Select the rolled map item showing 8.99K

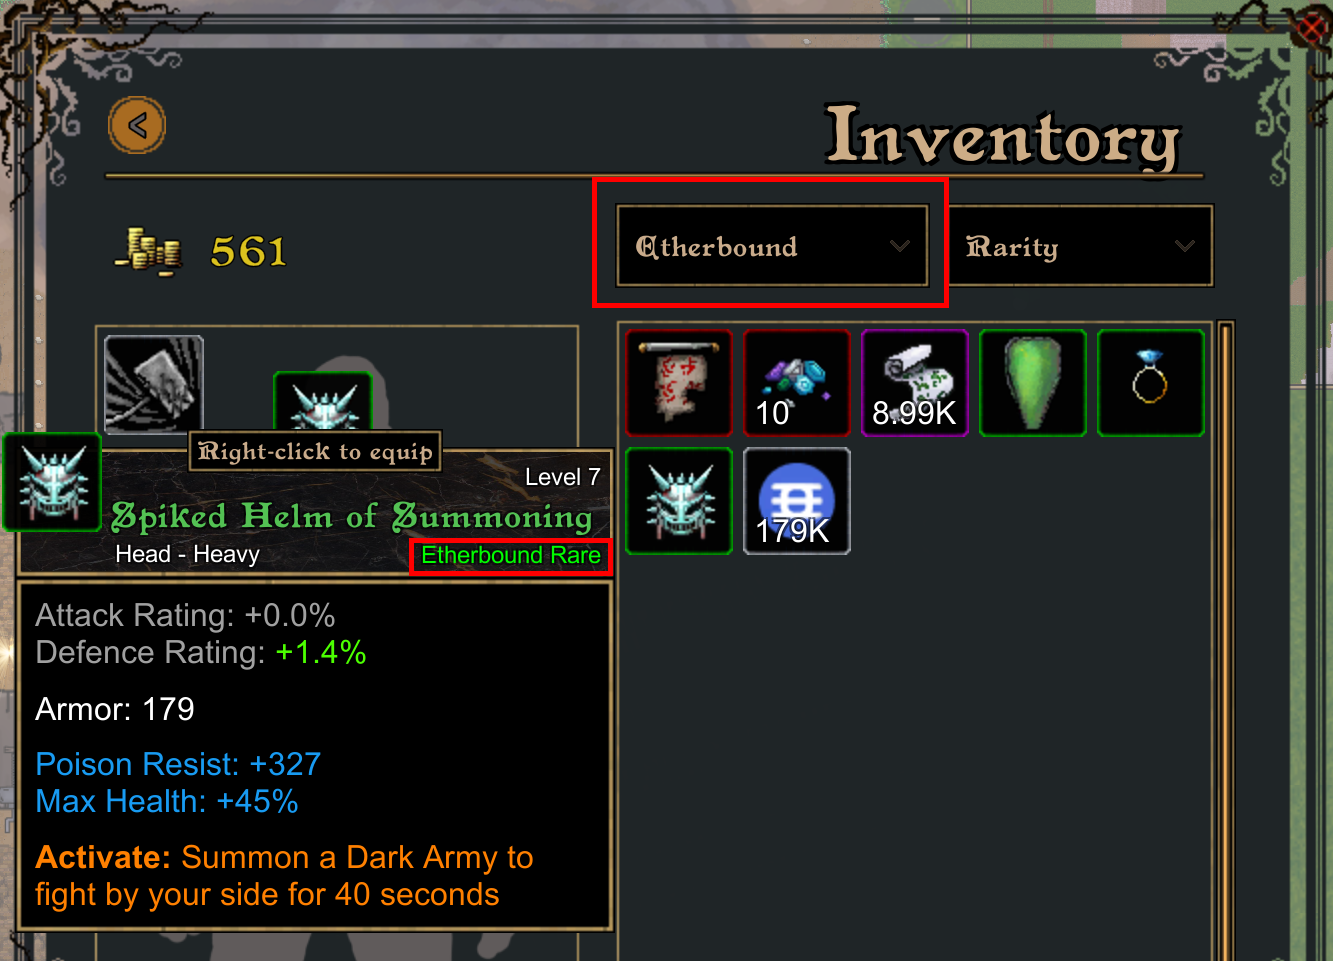pyautogui.click(x=915, y=383)
